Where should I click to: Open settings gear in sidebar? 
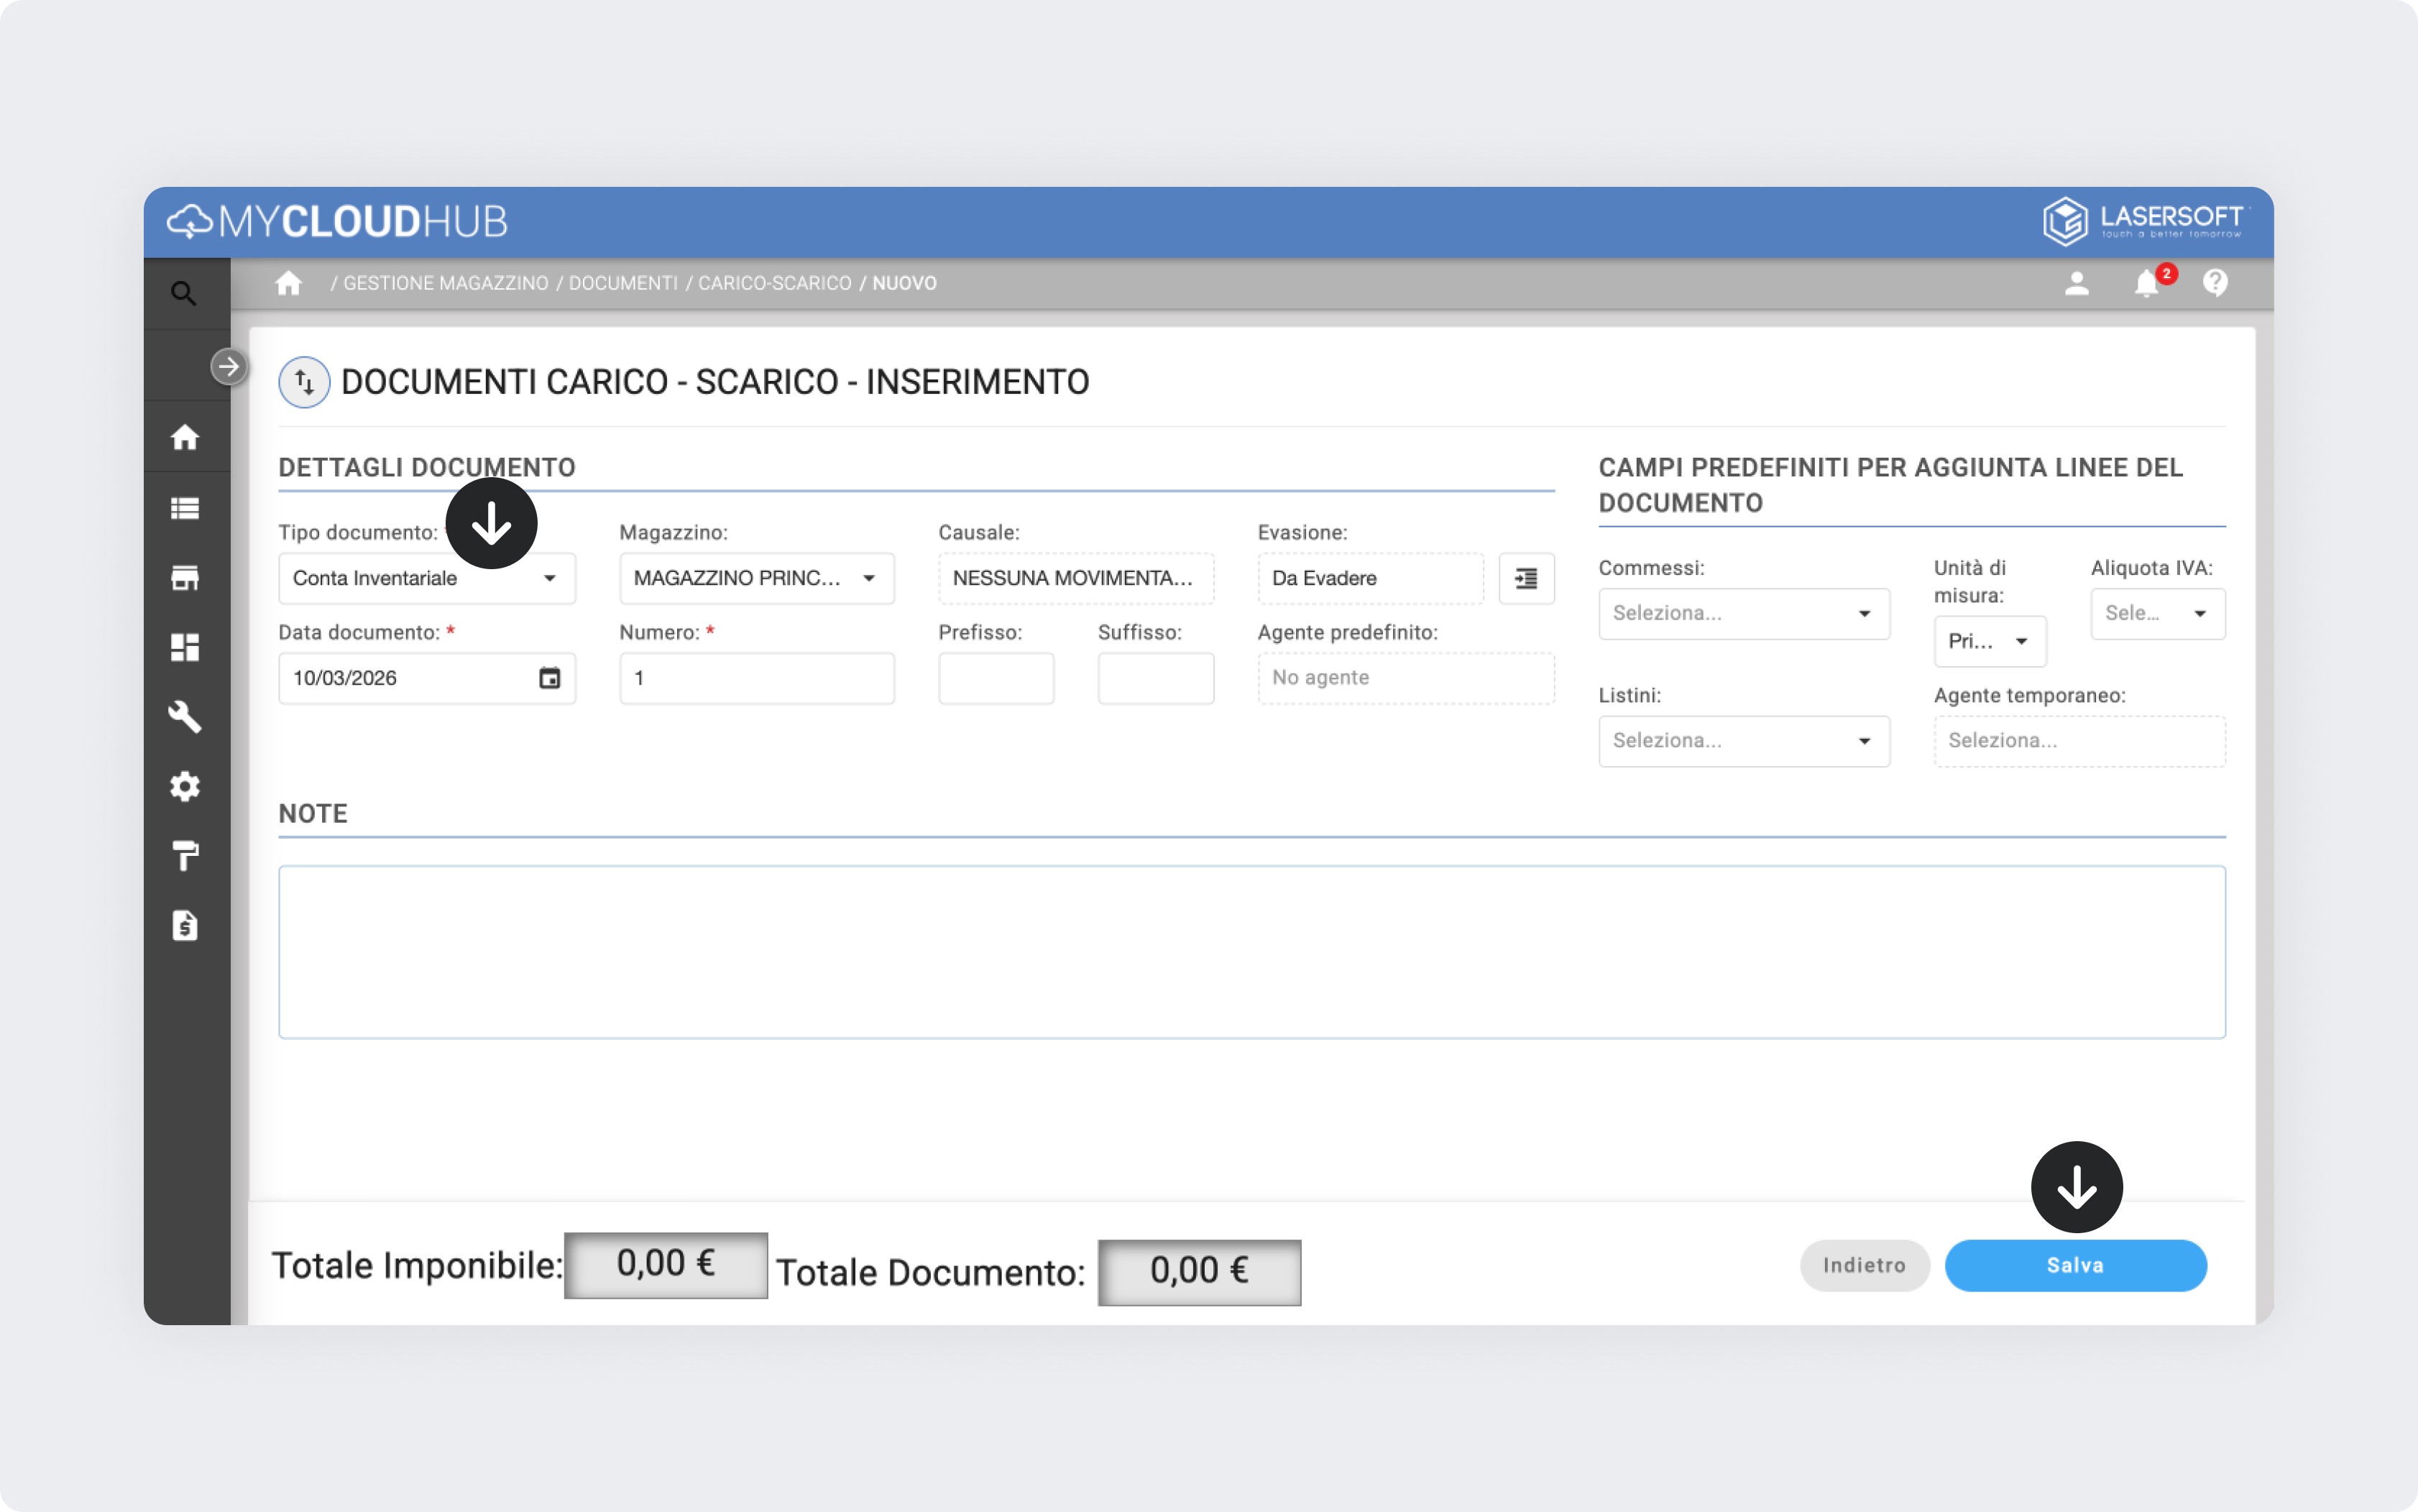[x=185, y=787]
